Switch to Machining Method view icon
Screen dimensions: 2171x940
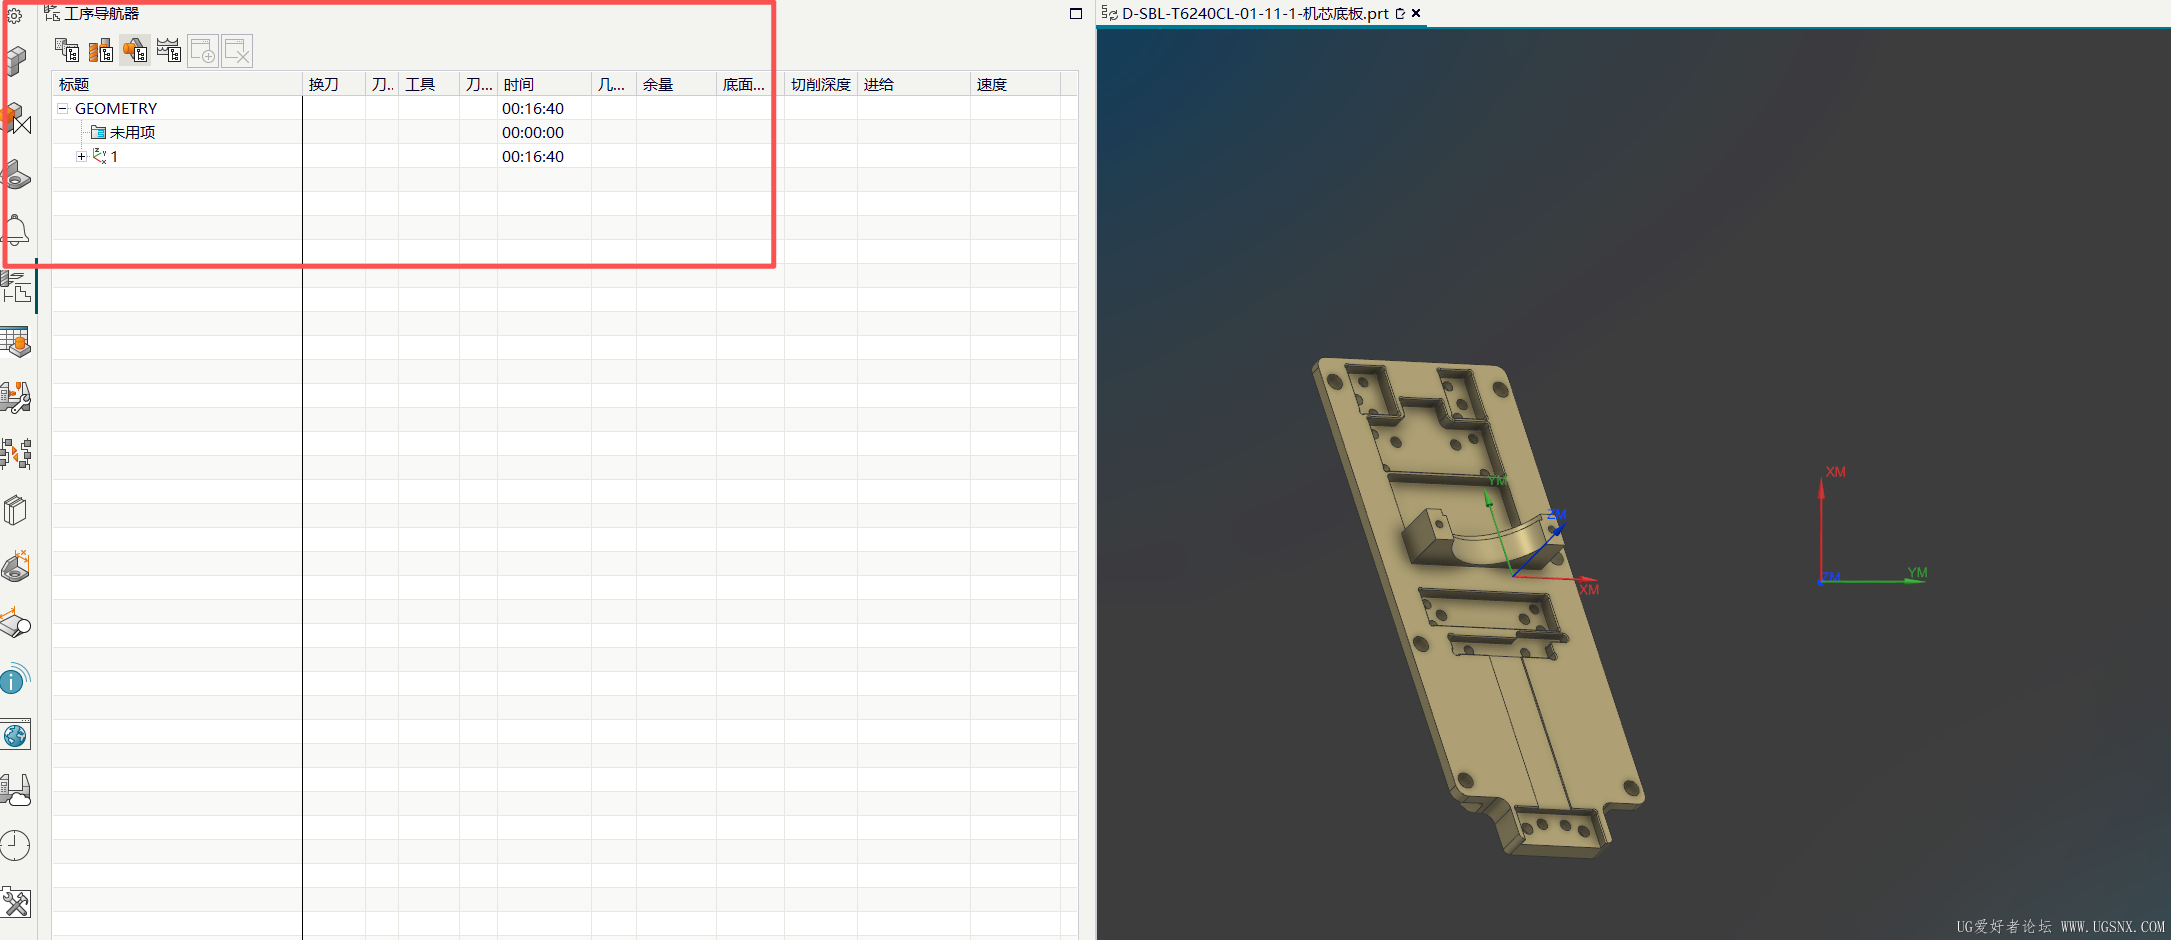click(x=169, y=50)
